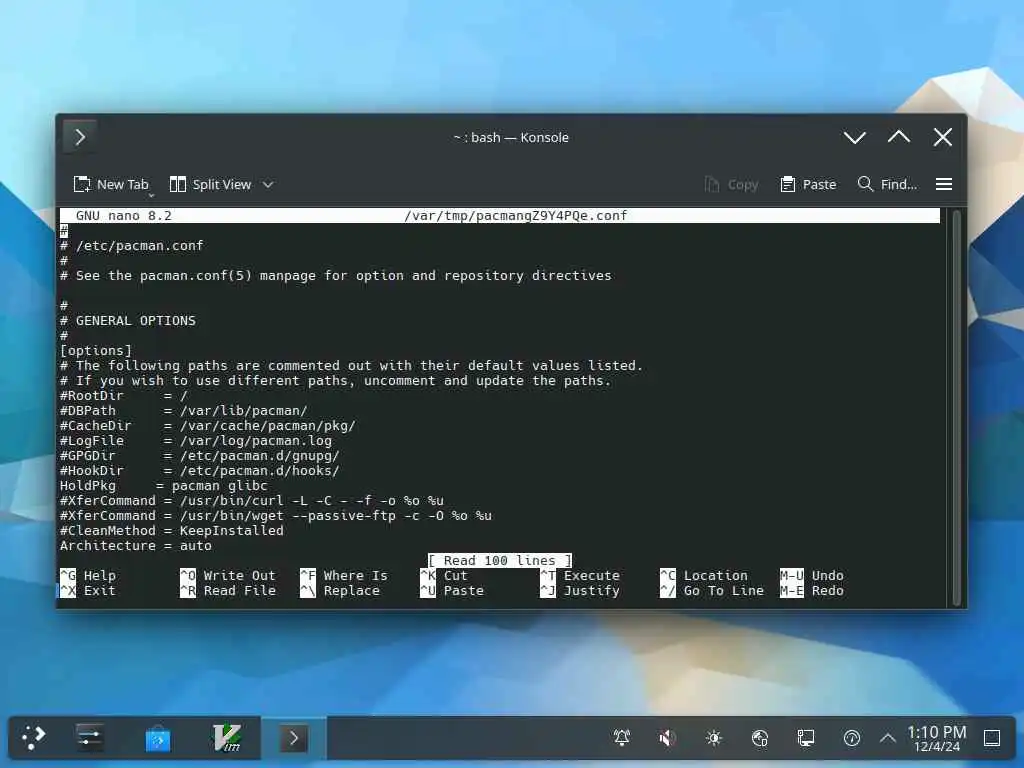Click the "HoldPkg = pacman glibc" line

(x=163, y=486)
